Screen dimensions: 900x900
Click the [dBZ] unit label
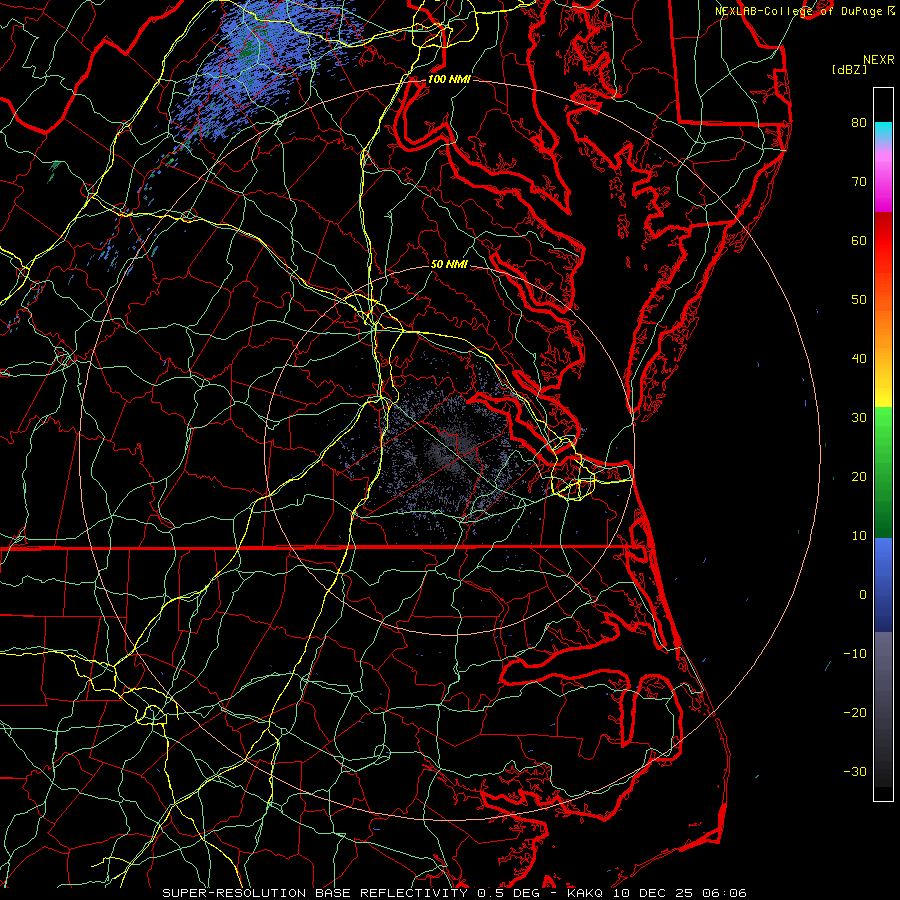tap(849, 70)
